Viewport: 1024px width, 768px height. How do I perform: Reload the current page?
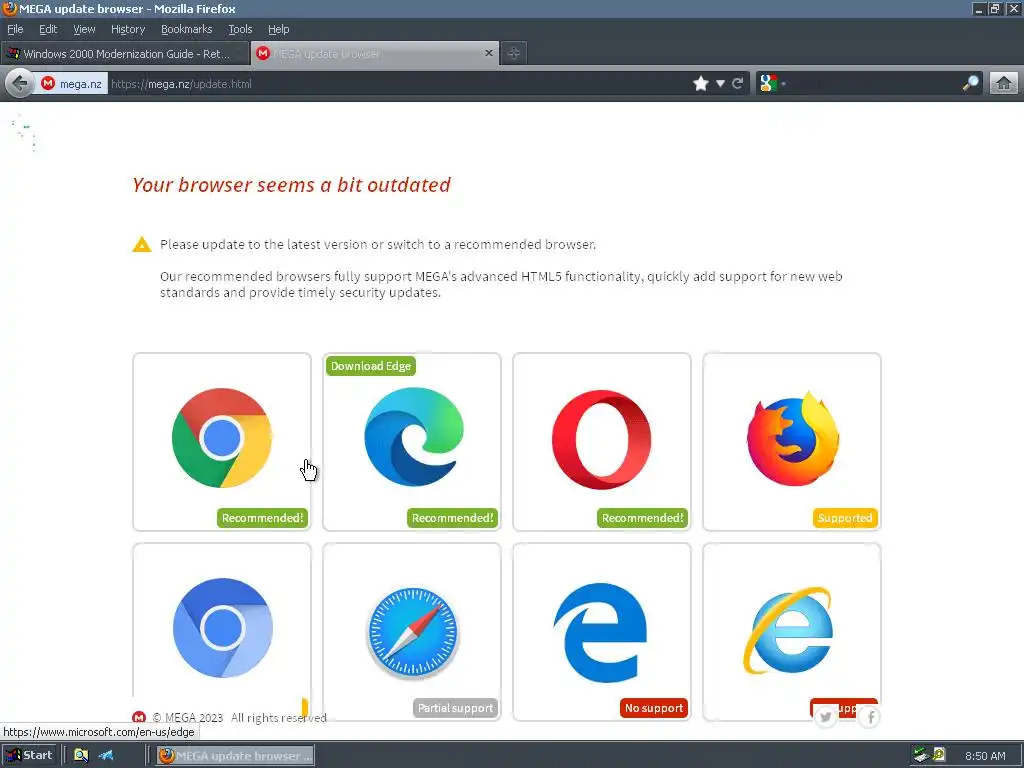point(738,84)
